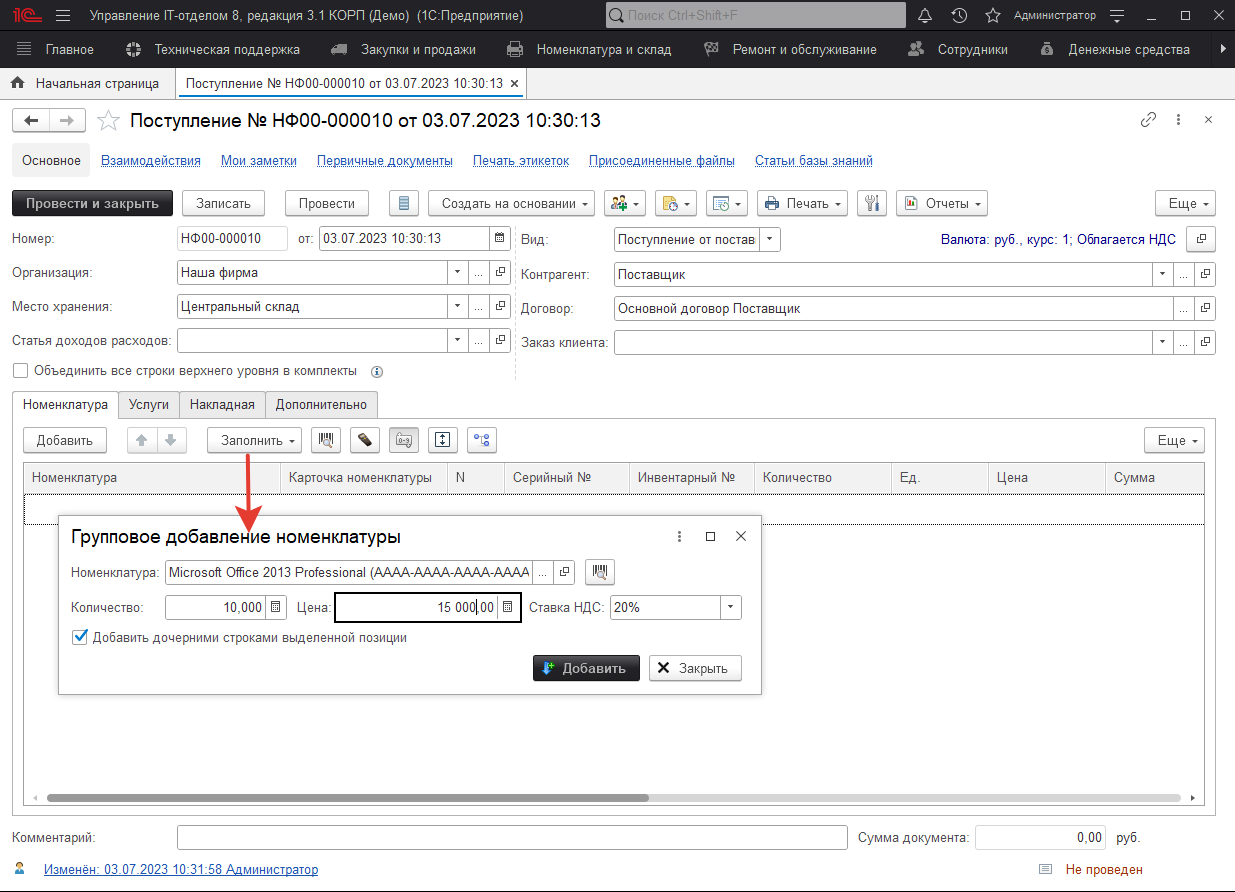This screenshot has width=1235, height=892.
Task: Expand the Организация dropdown list
Action: coord(457,272)
